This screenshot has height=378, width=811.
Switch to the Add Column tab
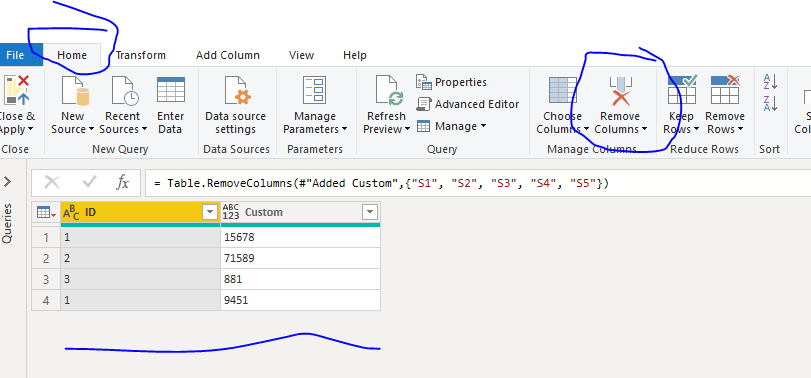click(x=228, y=55)
